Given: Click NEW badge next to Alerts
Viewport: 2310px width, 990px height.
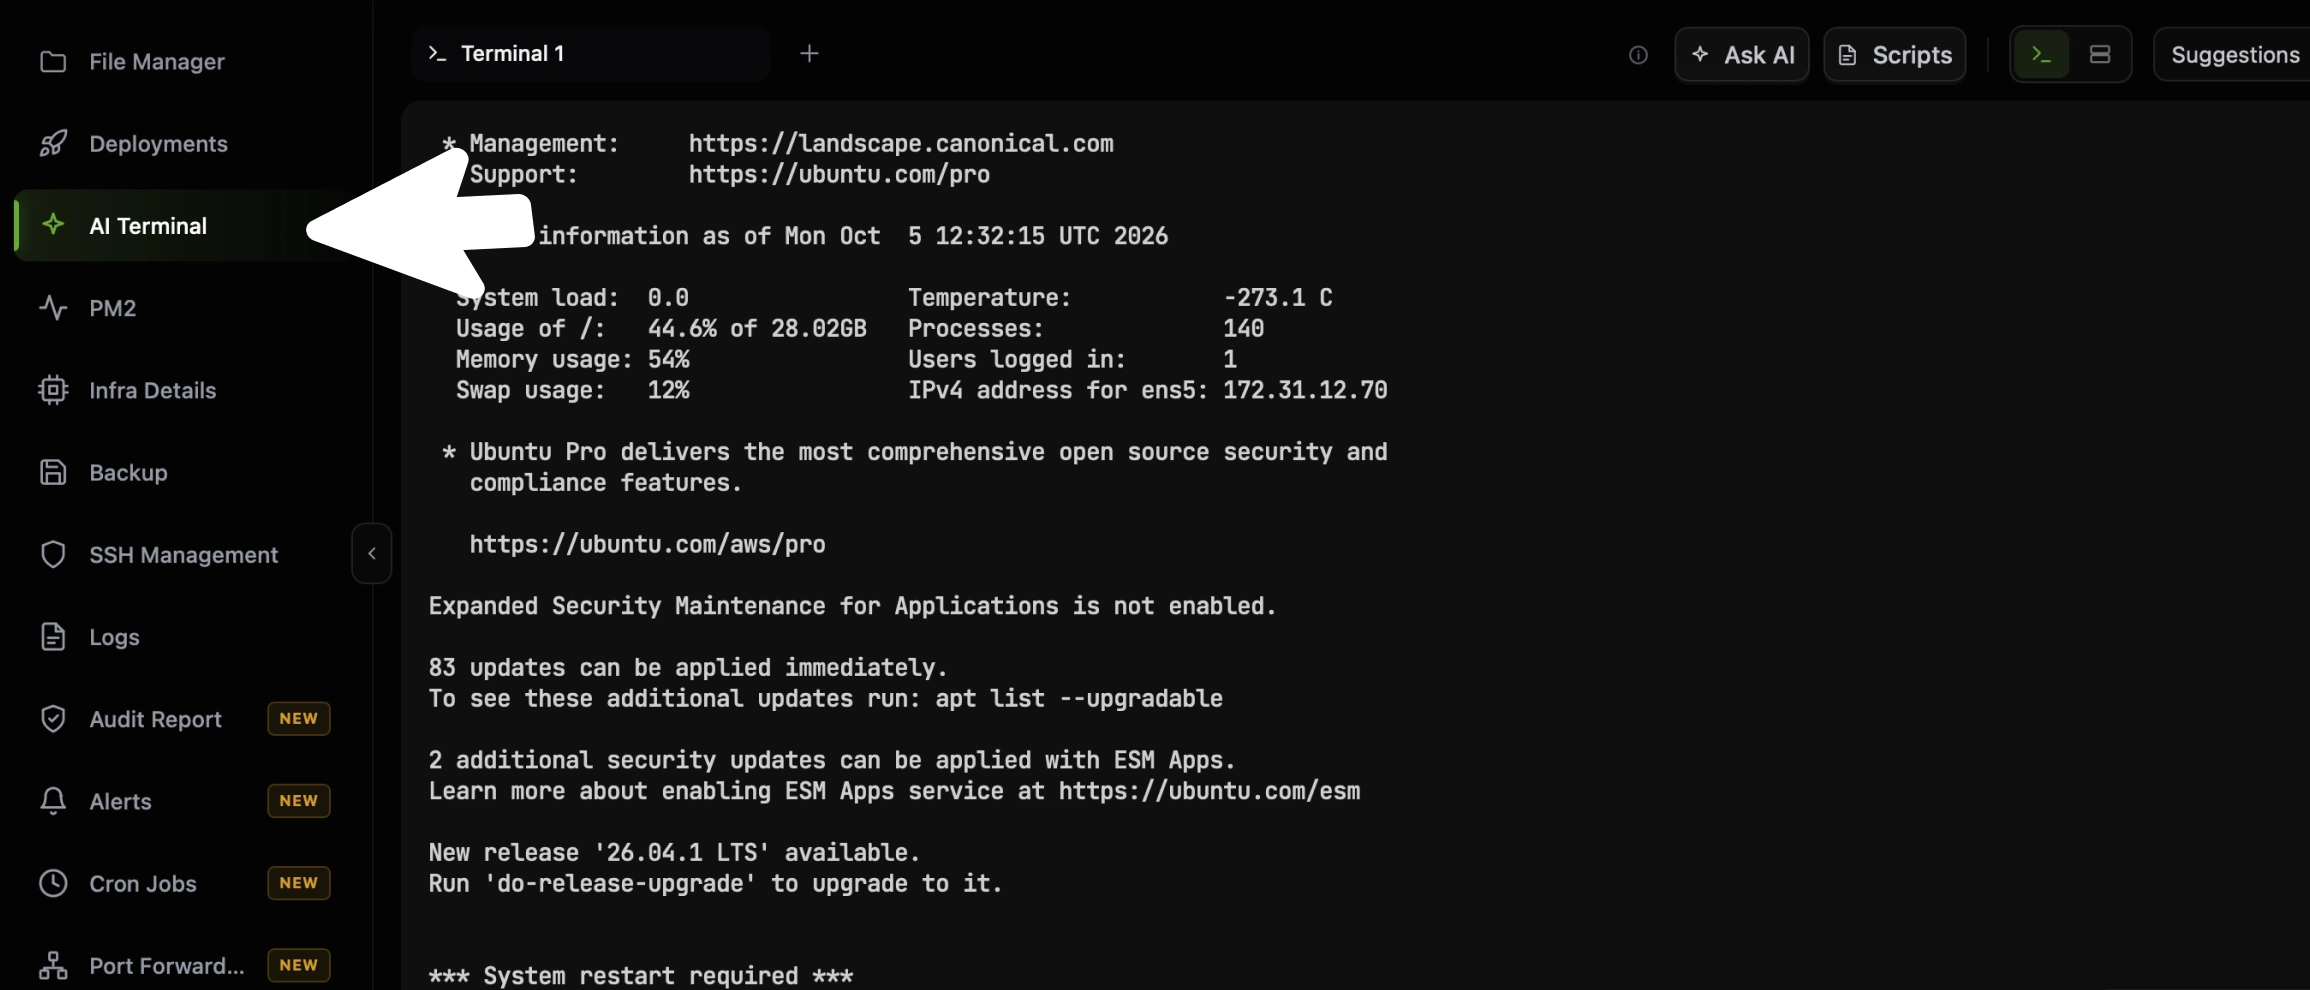Looking at the screenshot, I should coord(299,801).
